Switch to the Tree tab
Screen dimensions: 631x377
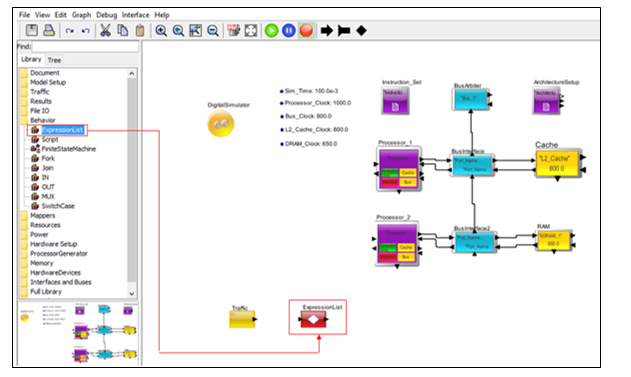click(x=54, y=60)
